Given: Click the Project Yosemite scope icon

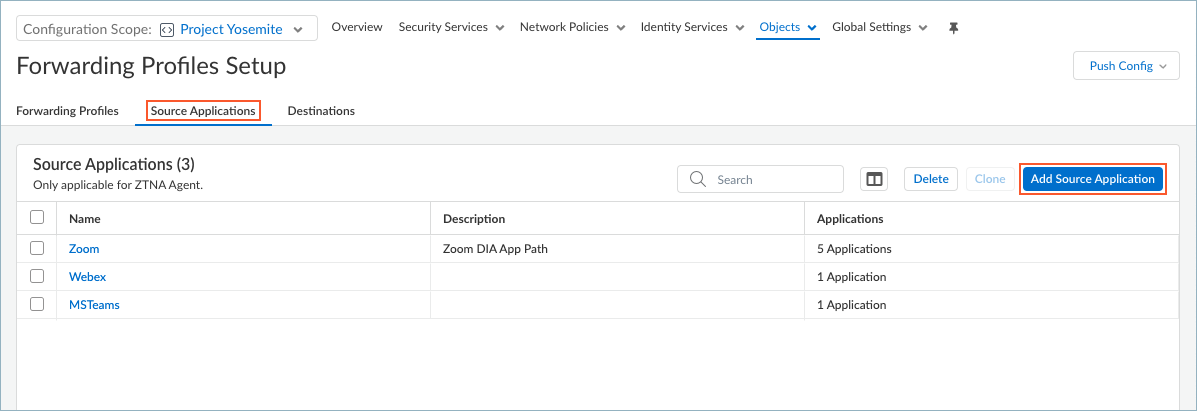Looking at the screenshot, I should [167, 29].
